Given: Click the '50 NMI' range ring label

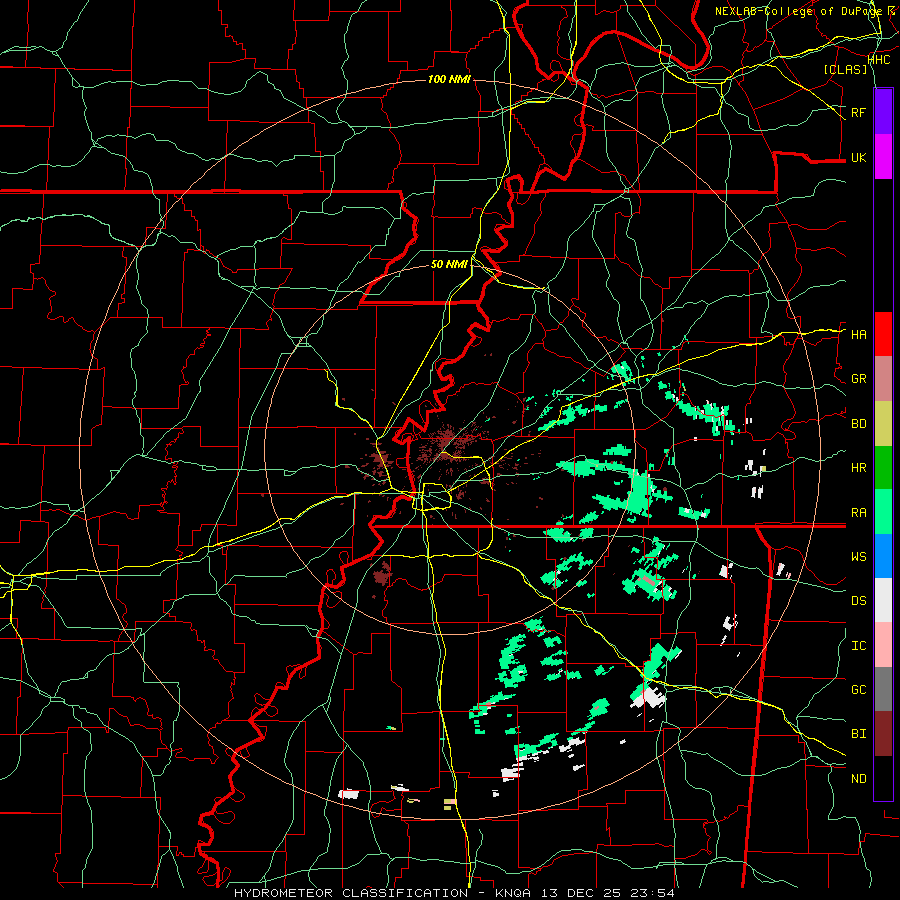Looking at the screenshot, I should [x=449, y=264].
